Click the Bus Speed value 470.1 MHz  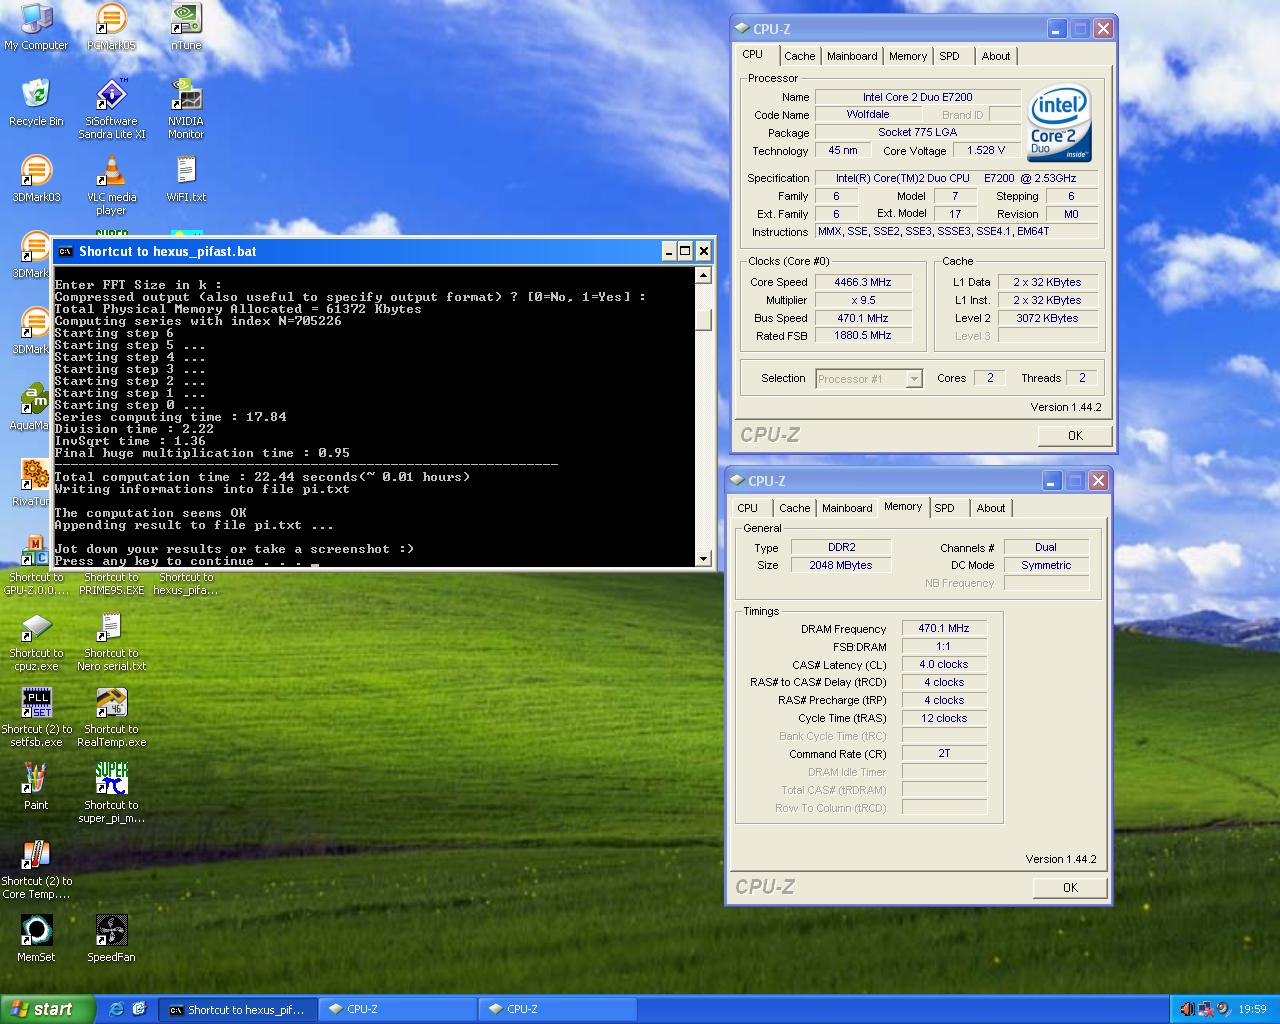pyautogui.click(x=863, y=318)
